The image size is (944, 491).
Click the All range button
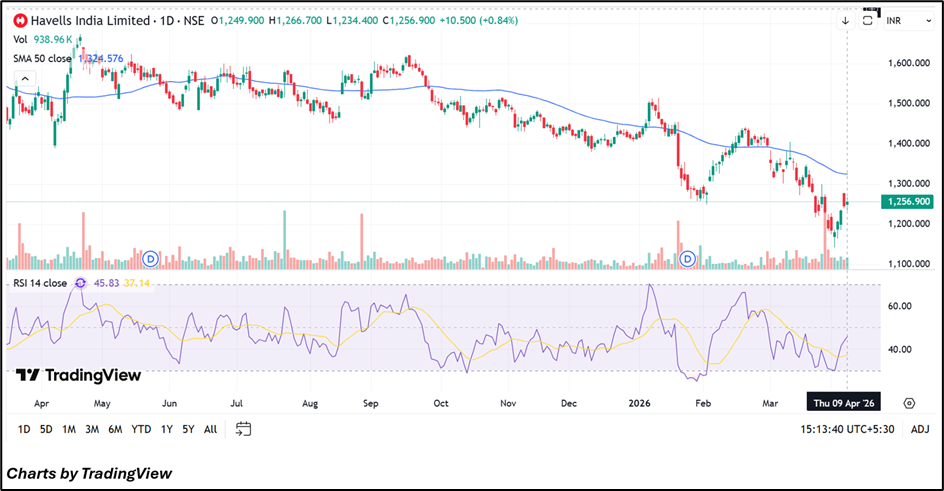tap(210, 429)
